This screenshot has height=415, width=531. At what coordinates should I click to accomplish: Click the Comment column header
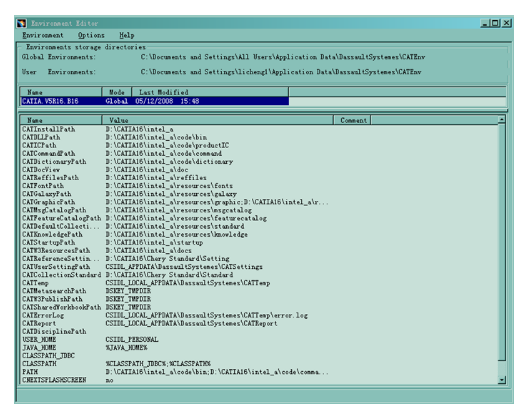[353, 120]
